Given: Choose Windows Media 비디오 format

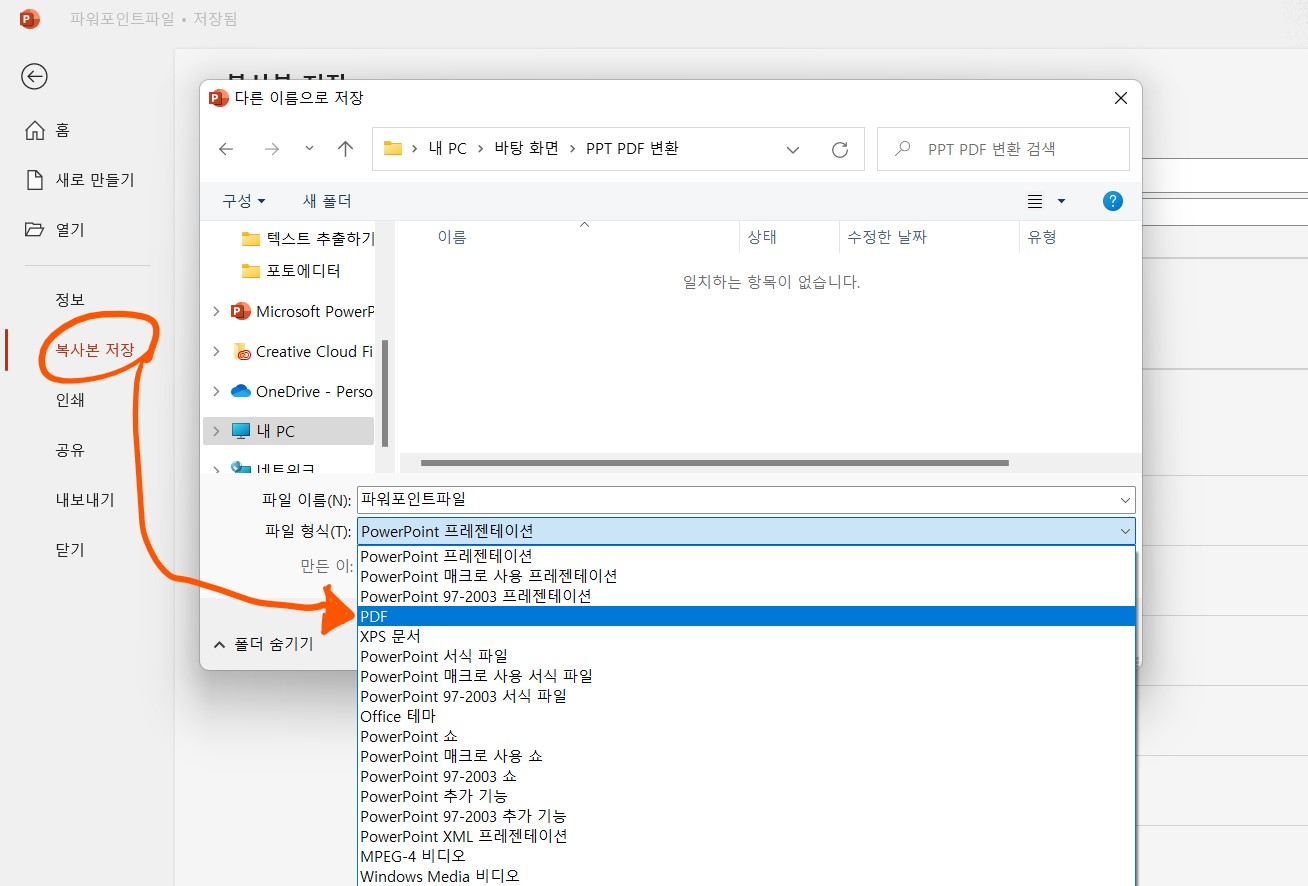Looking at the screenshot, I should point(746,876).
